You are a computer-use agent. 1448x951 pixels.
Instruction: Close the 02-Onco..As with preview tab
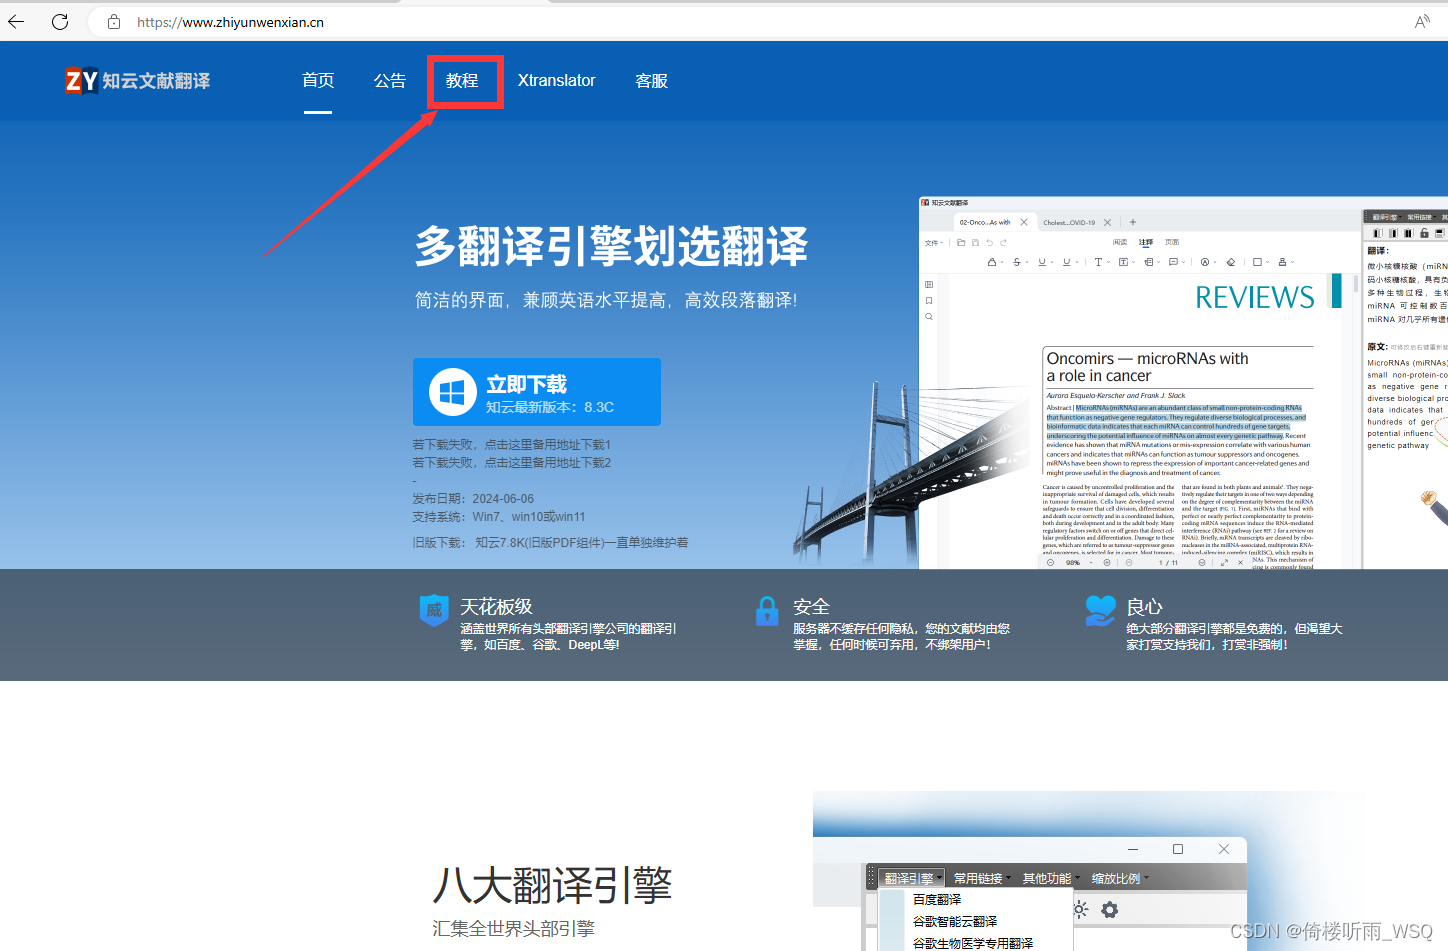click(1024, 222)
